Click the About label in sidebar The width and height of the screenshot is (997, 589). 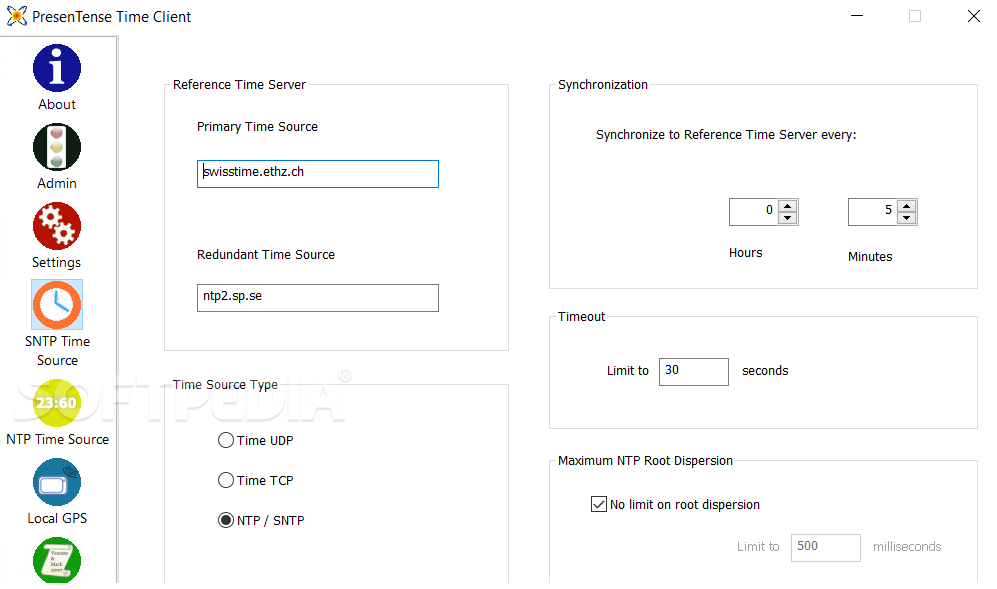click(x=57, y=104)
